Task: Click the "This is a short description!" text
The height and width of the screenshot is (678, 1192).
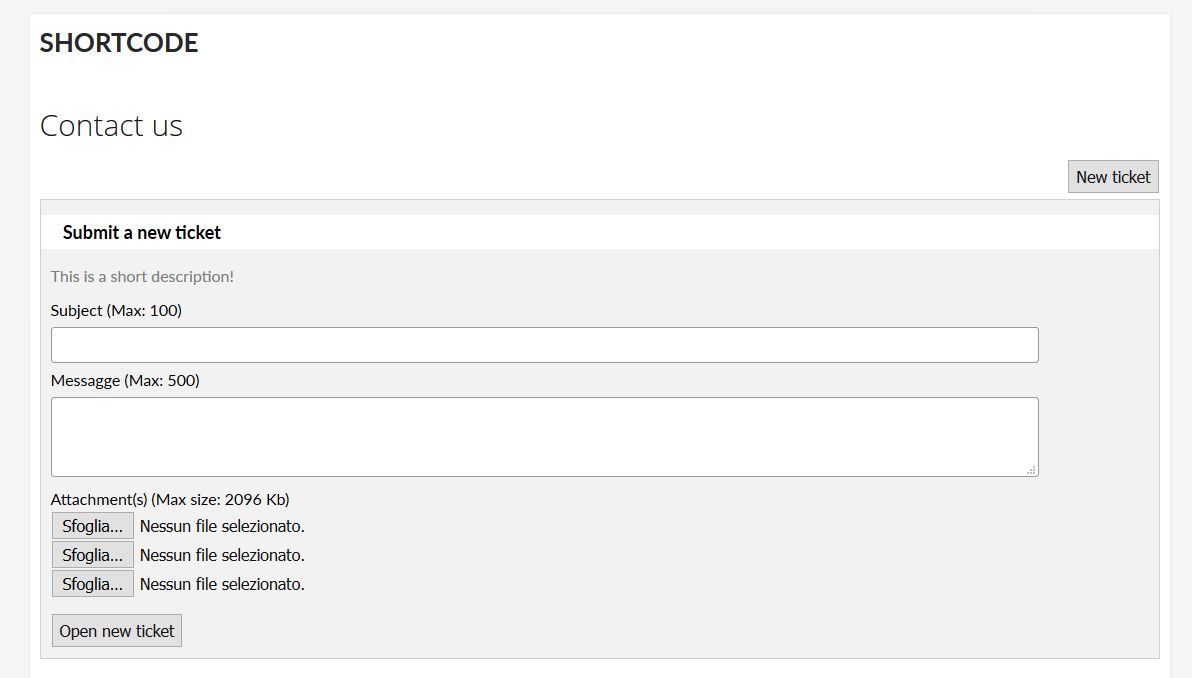Action: 142,277
